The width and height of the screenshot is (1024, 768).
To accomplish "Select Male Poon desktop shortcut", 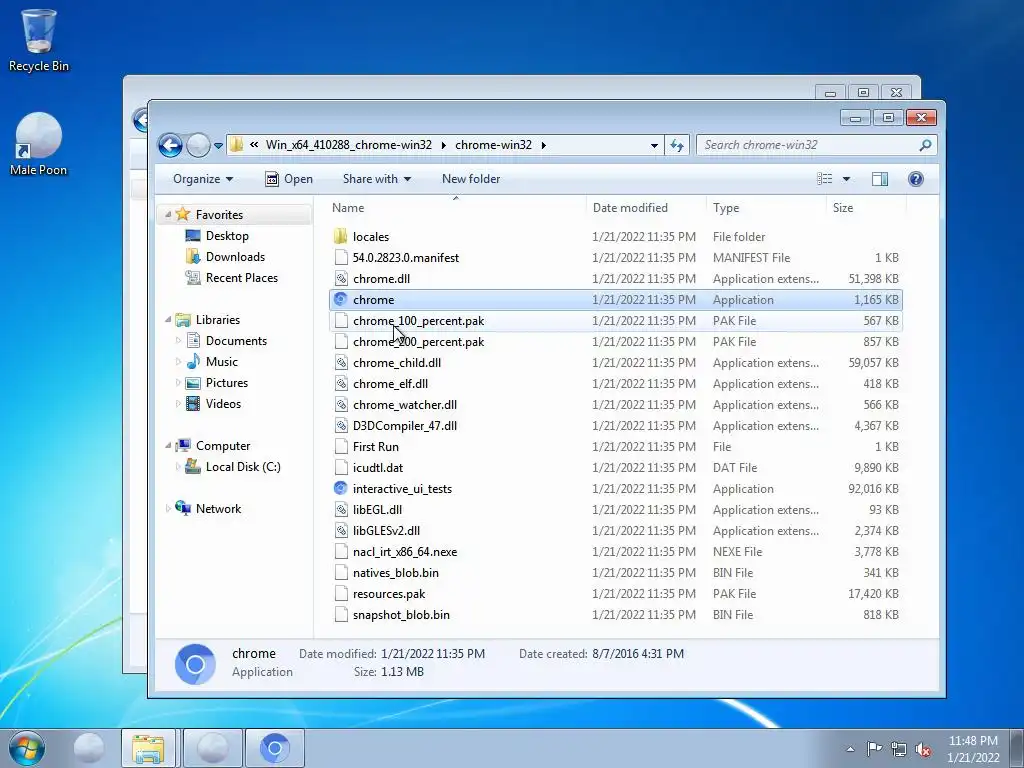I will (x=39, y=144).
